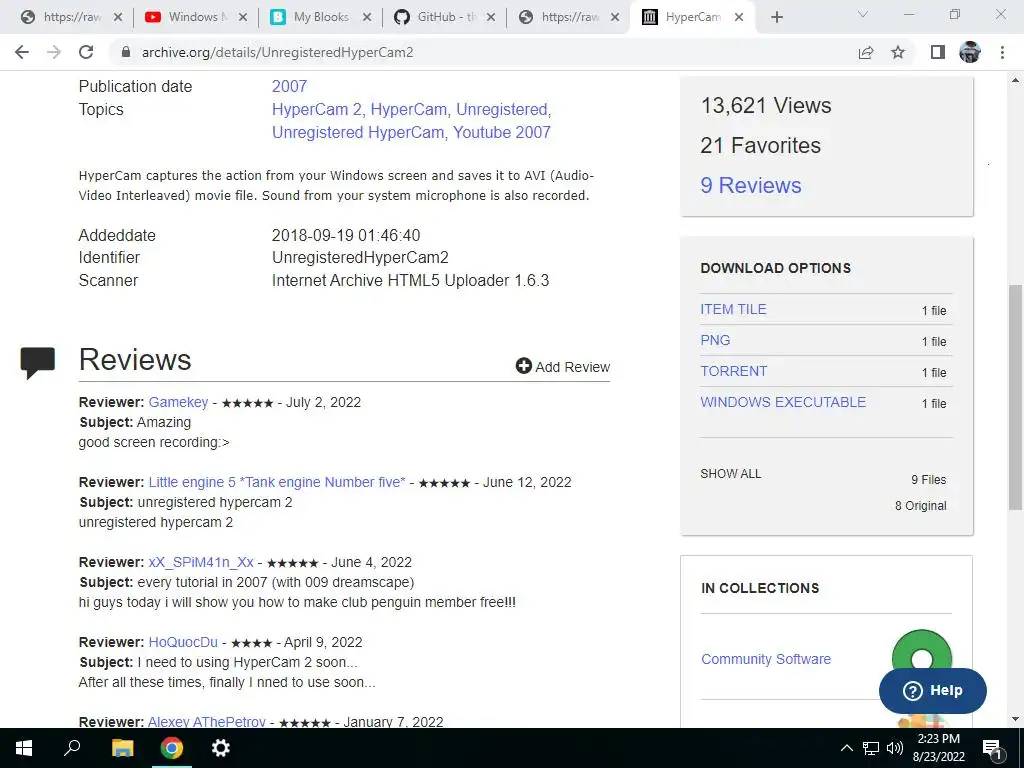Open reviewer HoQuocDu profile
Screen dimensions: 1024x768
[x=183, y=642]
